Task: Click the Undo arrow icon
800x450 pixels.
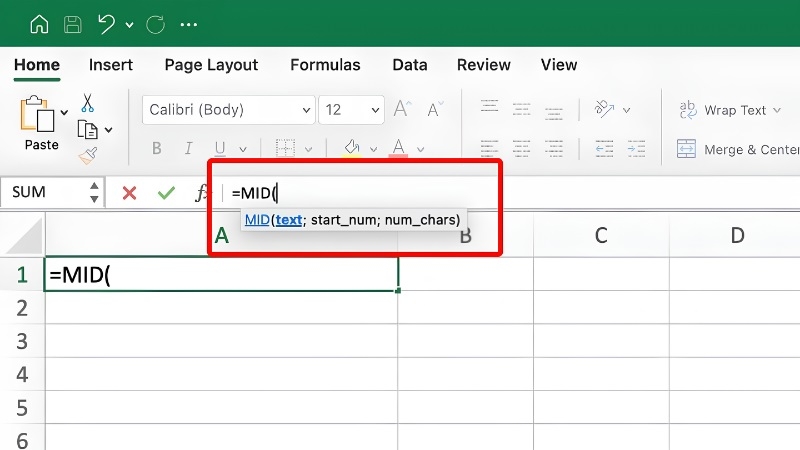Action: click(x=106, y=24)
